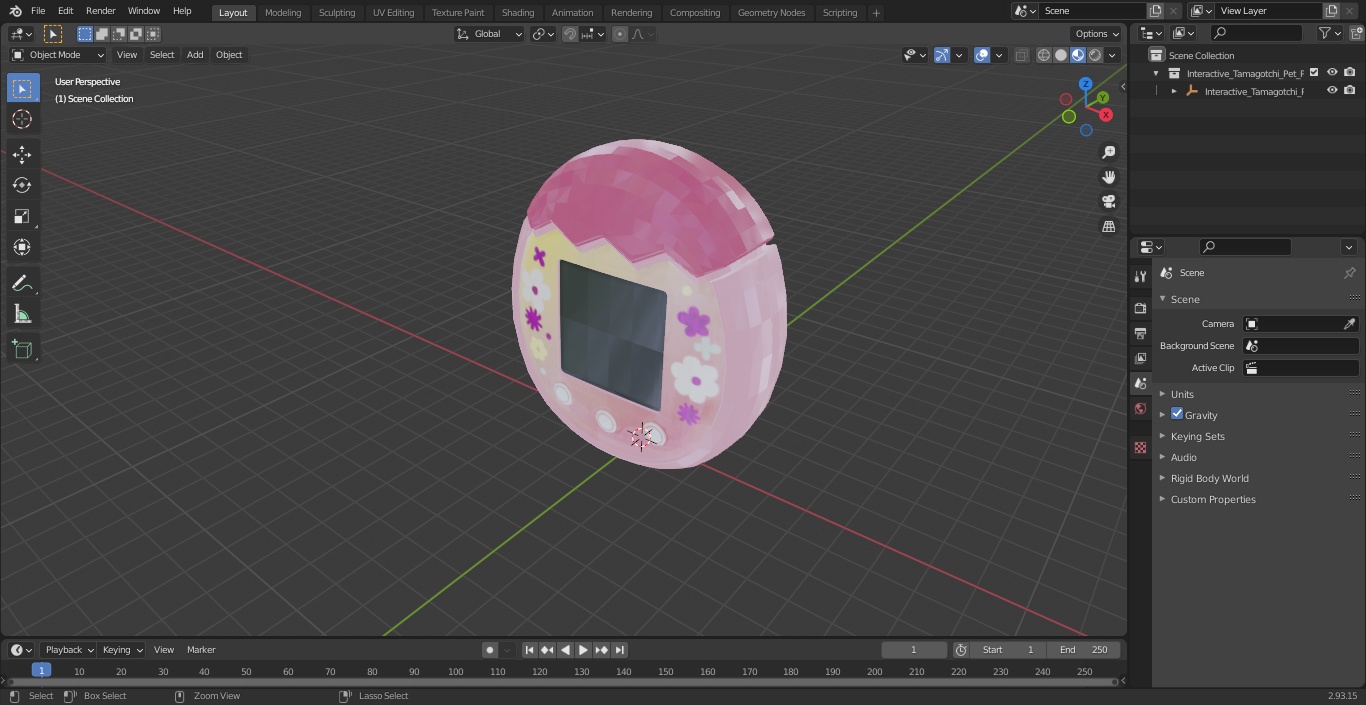Switch to rendered viewport shading

(1095, 55)
